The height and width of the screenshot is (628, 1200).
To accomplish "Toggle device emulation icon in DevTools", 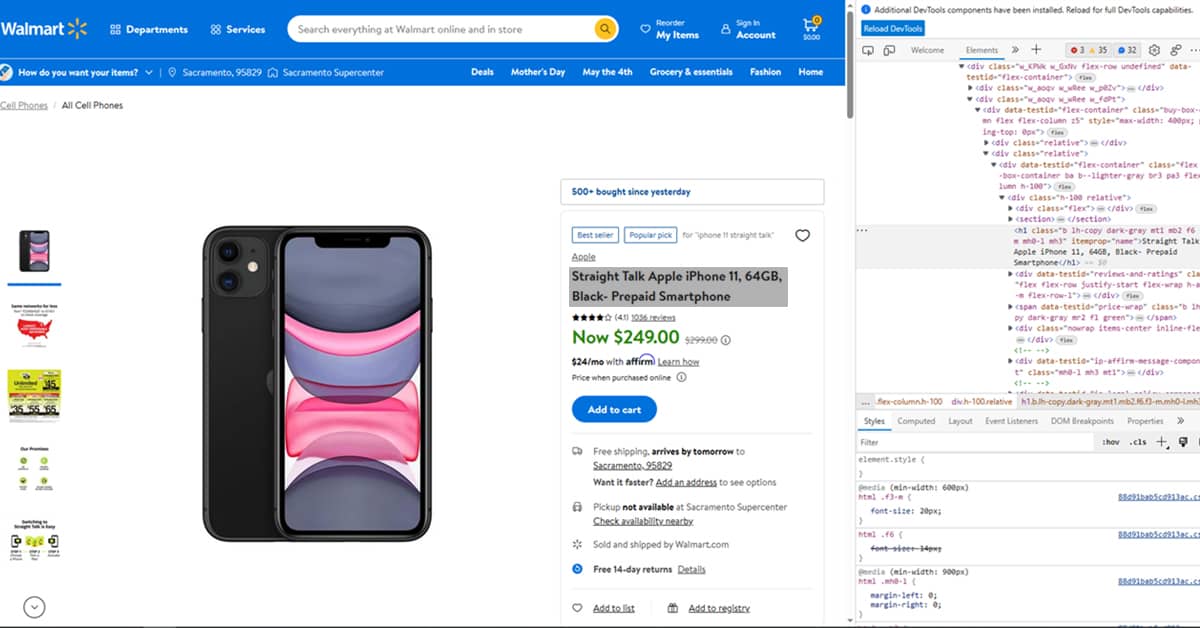I will pyautogui.click(x=889, y=50).
